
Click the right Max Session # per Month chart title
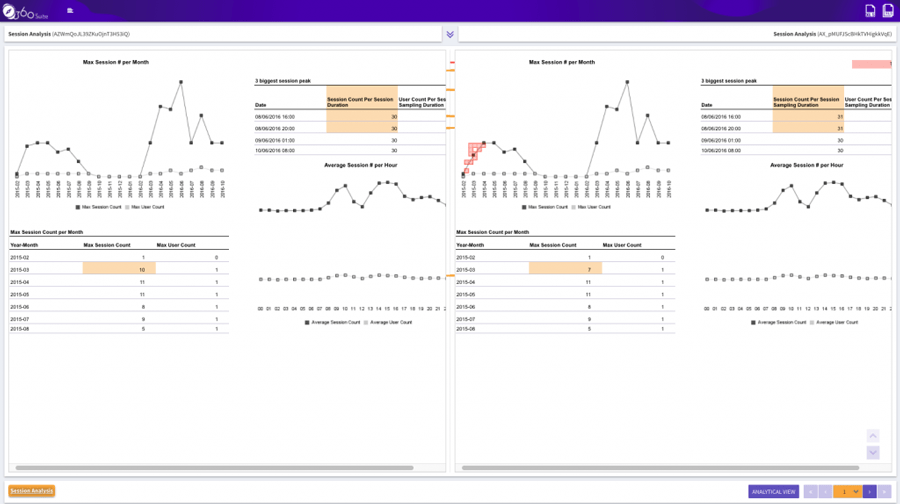point(562,62)
